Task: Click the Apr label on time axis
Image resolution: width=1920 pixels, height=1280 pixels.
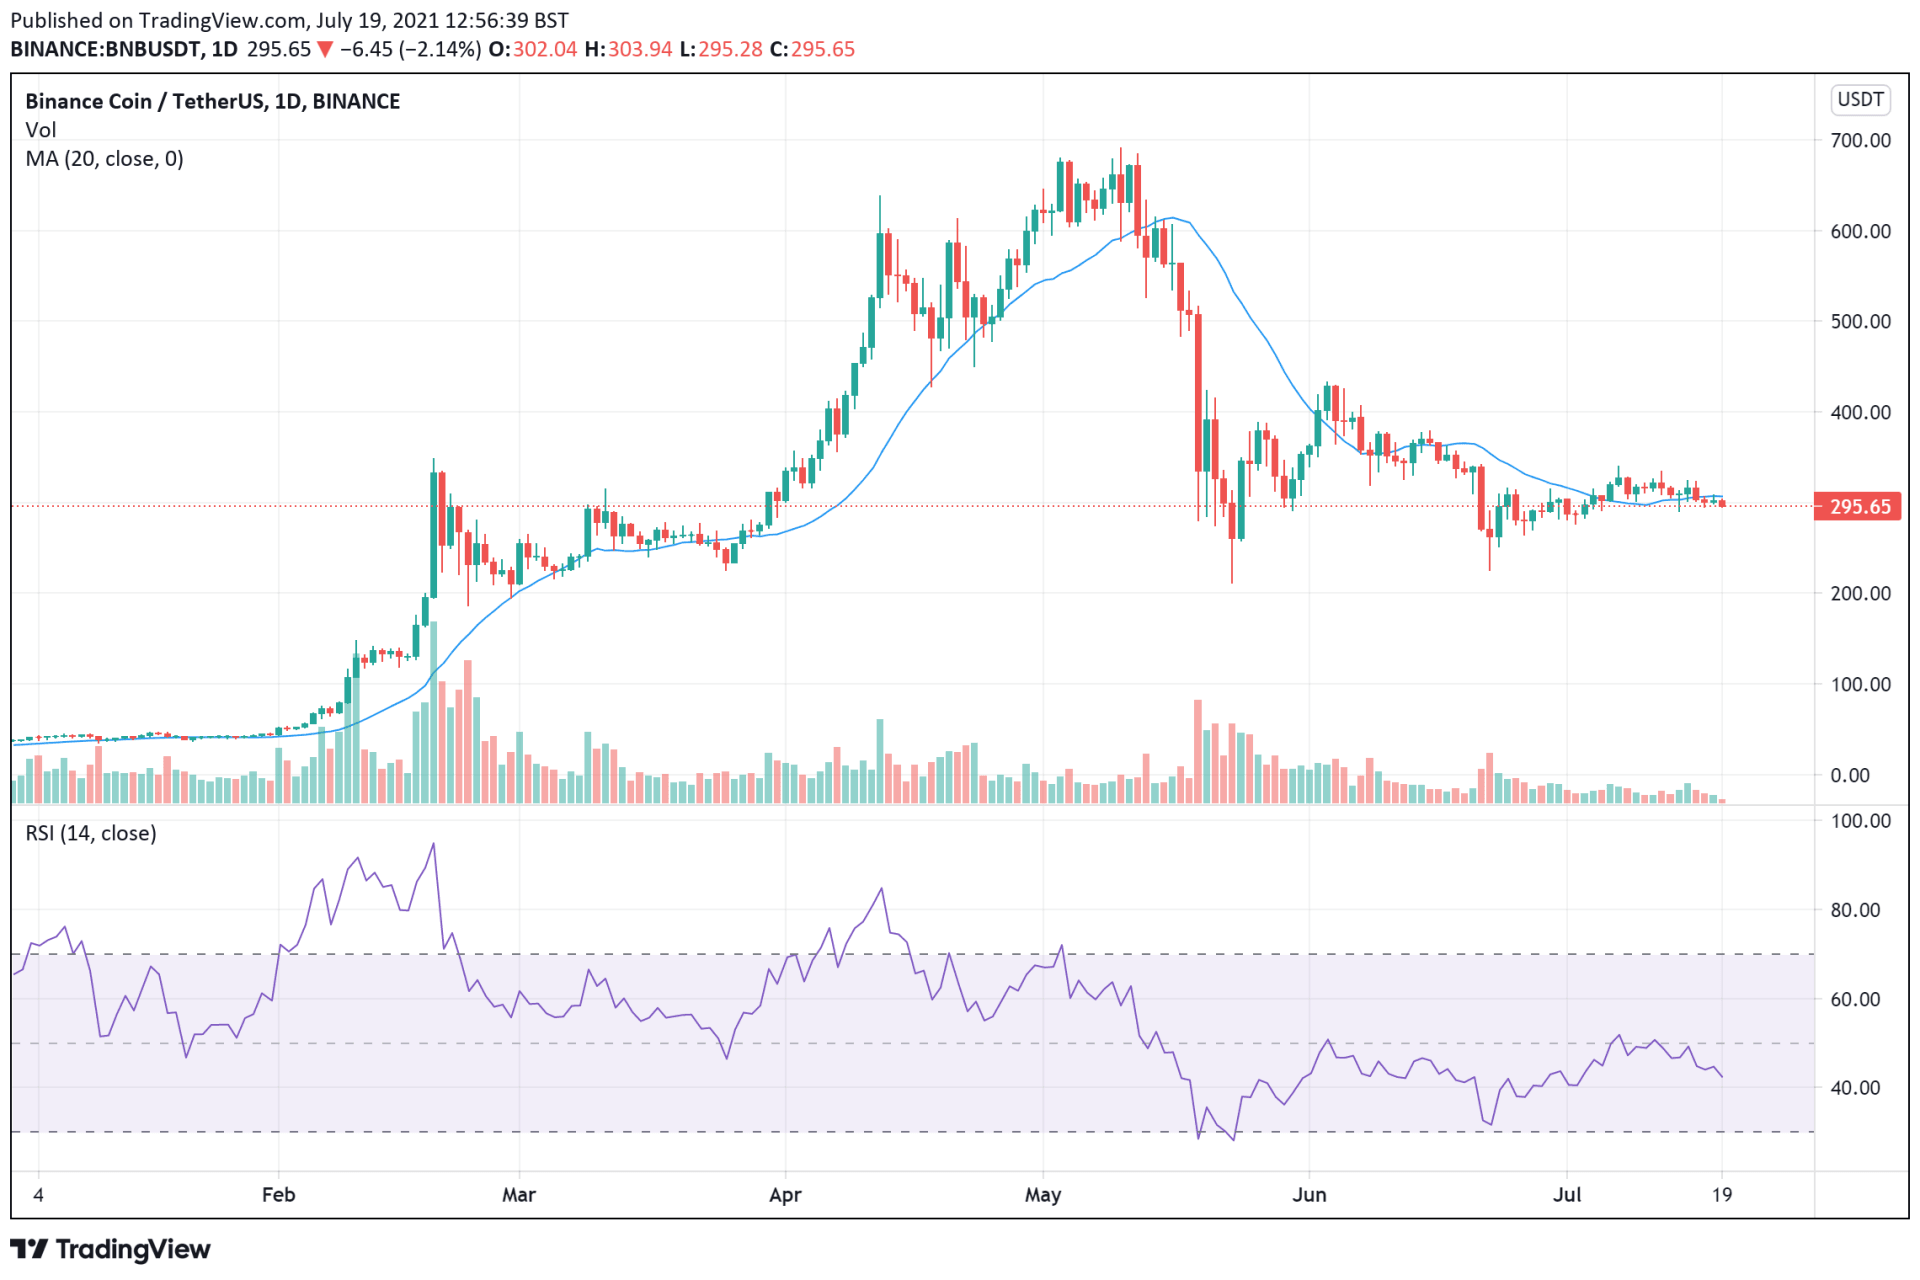Action: [x=785, y=1195]
